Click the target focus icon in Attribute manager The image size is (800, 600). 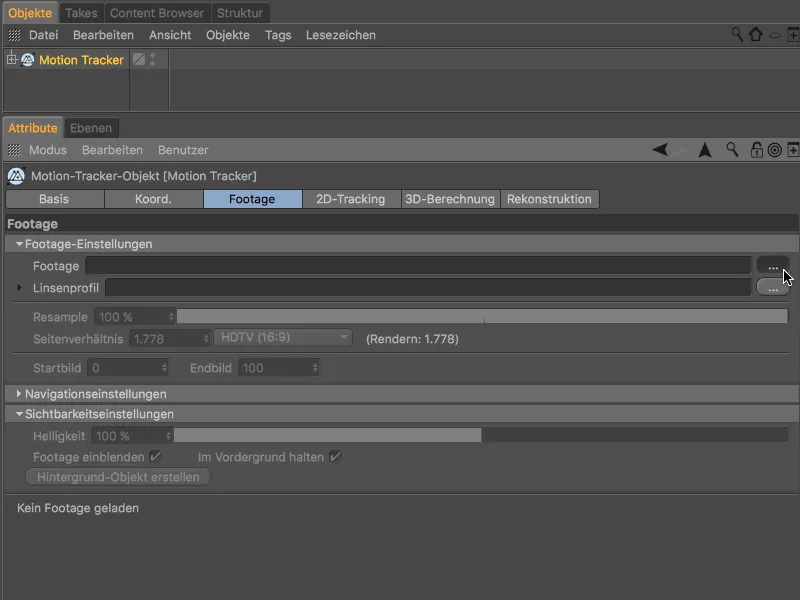776,148
